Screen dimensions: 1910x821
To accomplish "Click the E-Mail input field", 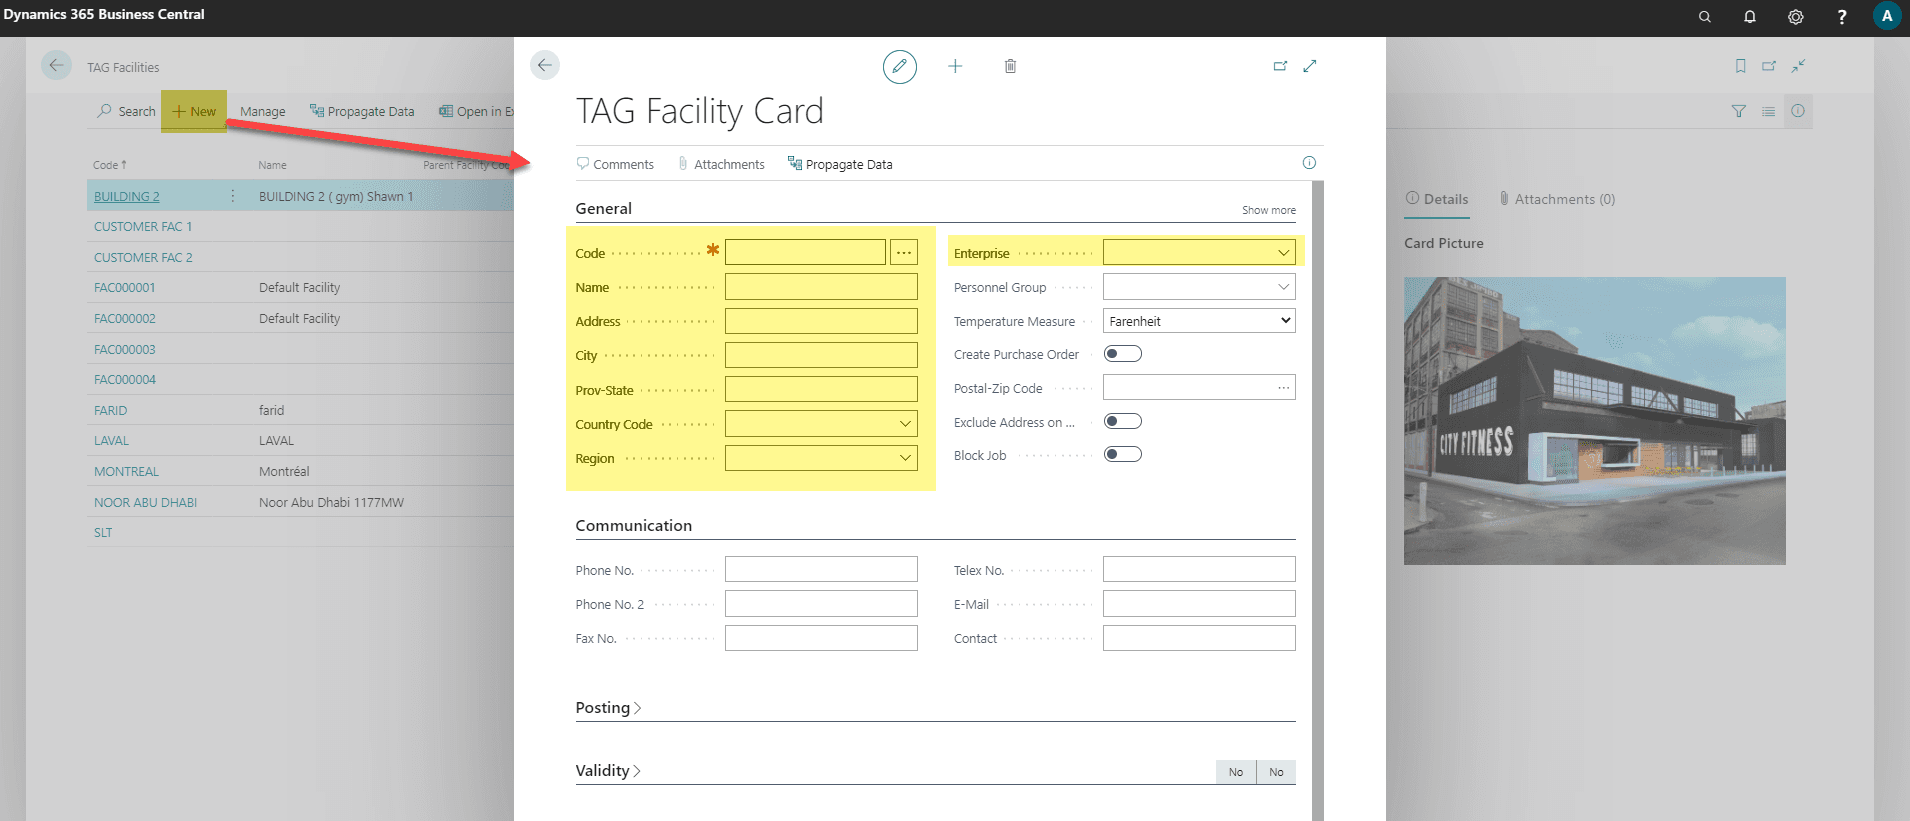I will click(x=1199, y=604).
